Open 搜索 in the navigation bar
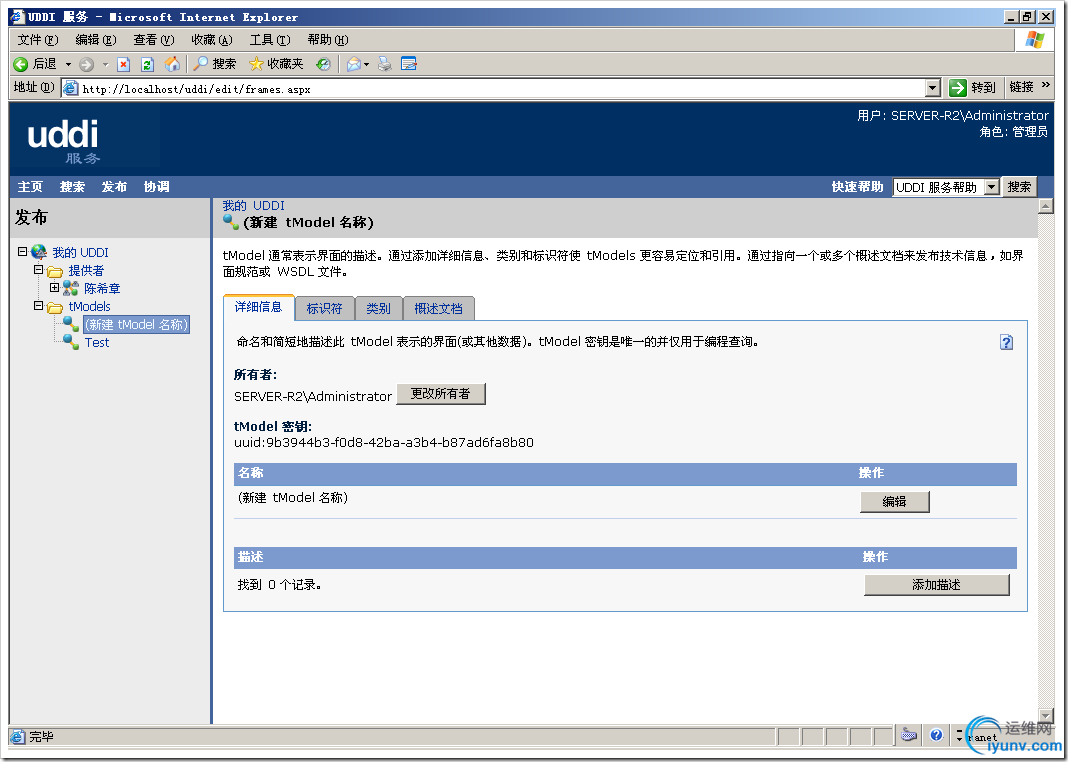The height and width of the screenshot is (762, 1068). [72, 187]
